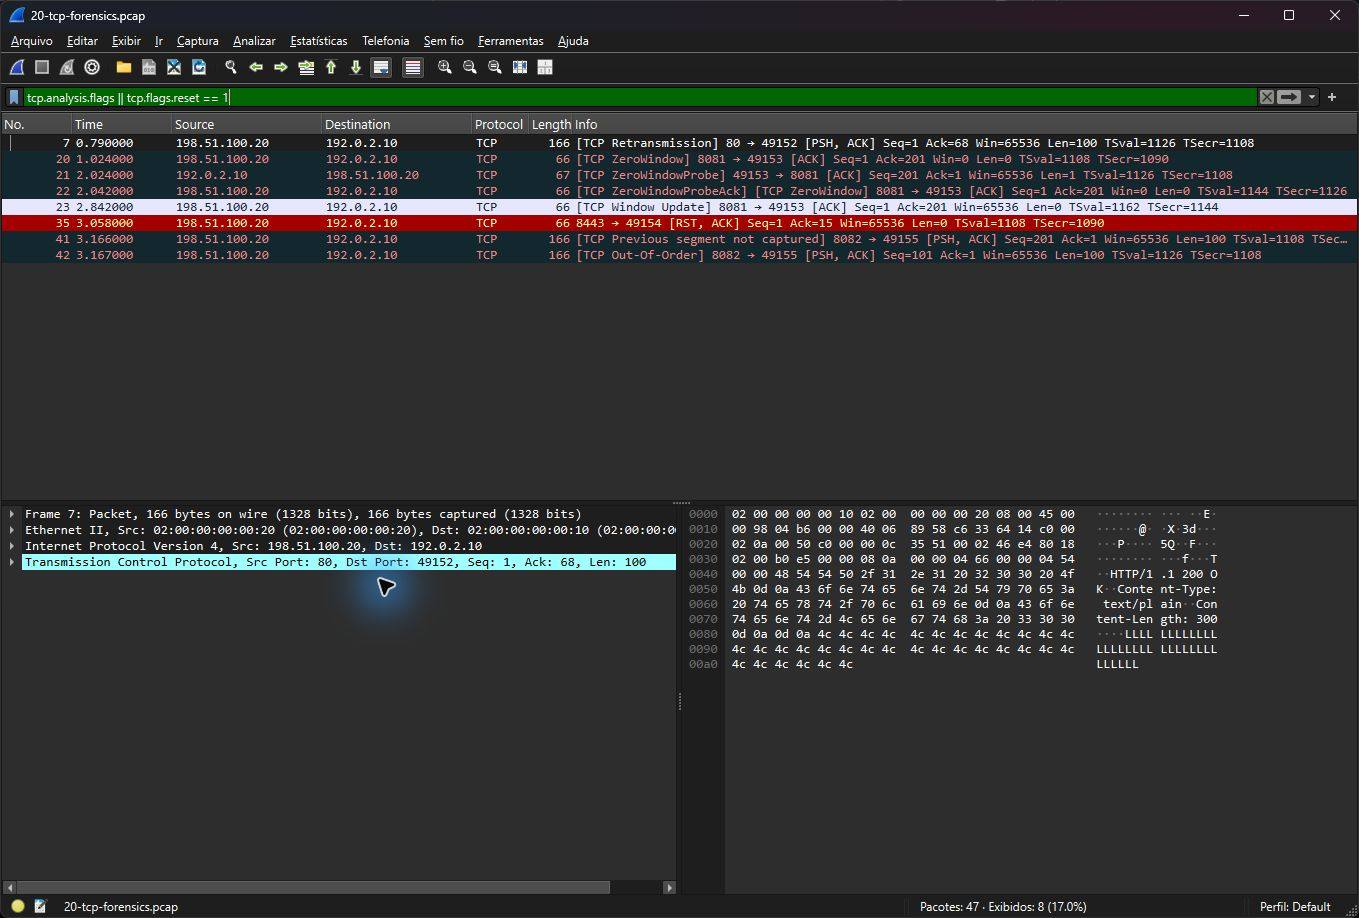The image size is (1359, 918).
Task: Apply the display filter arrow button
Action: point(1290,97)
